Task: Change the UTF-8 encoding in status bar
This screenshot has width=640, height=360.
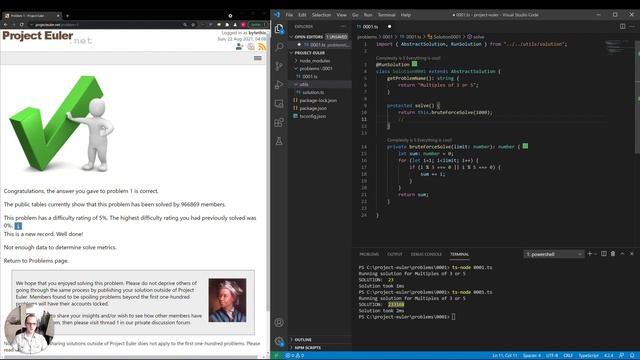Action: [x=551, y=356]
